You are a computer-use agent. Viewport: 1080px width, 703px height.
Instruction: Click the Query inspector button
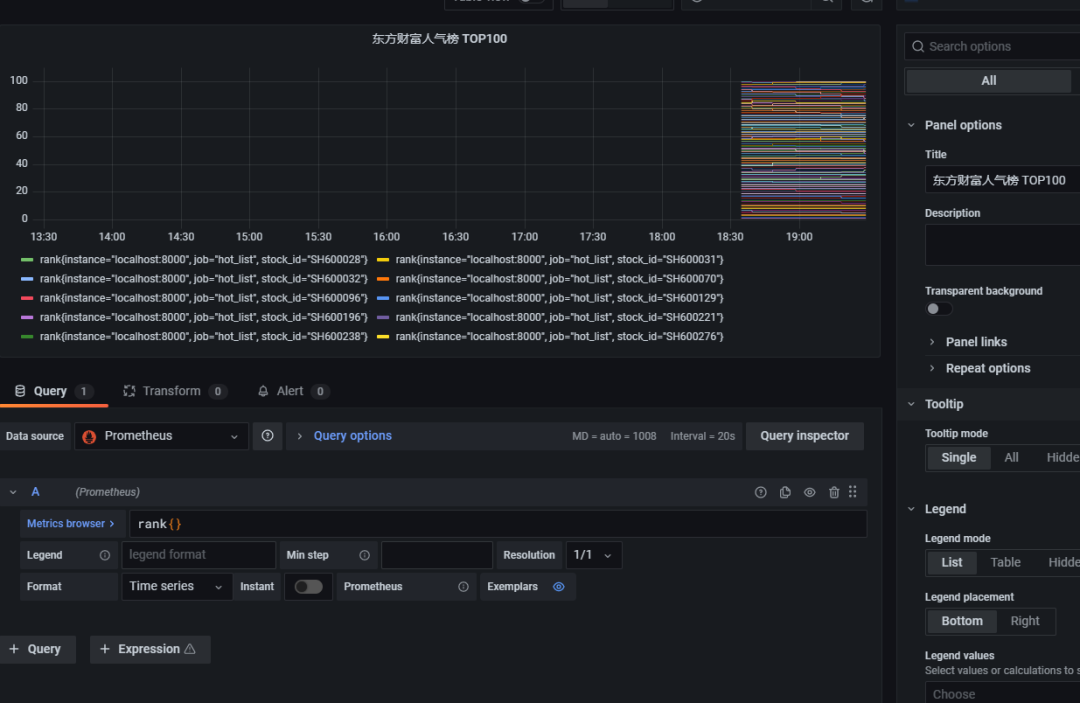point(804,436)
